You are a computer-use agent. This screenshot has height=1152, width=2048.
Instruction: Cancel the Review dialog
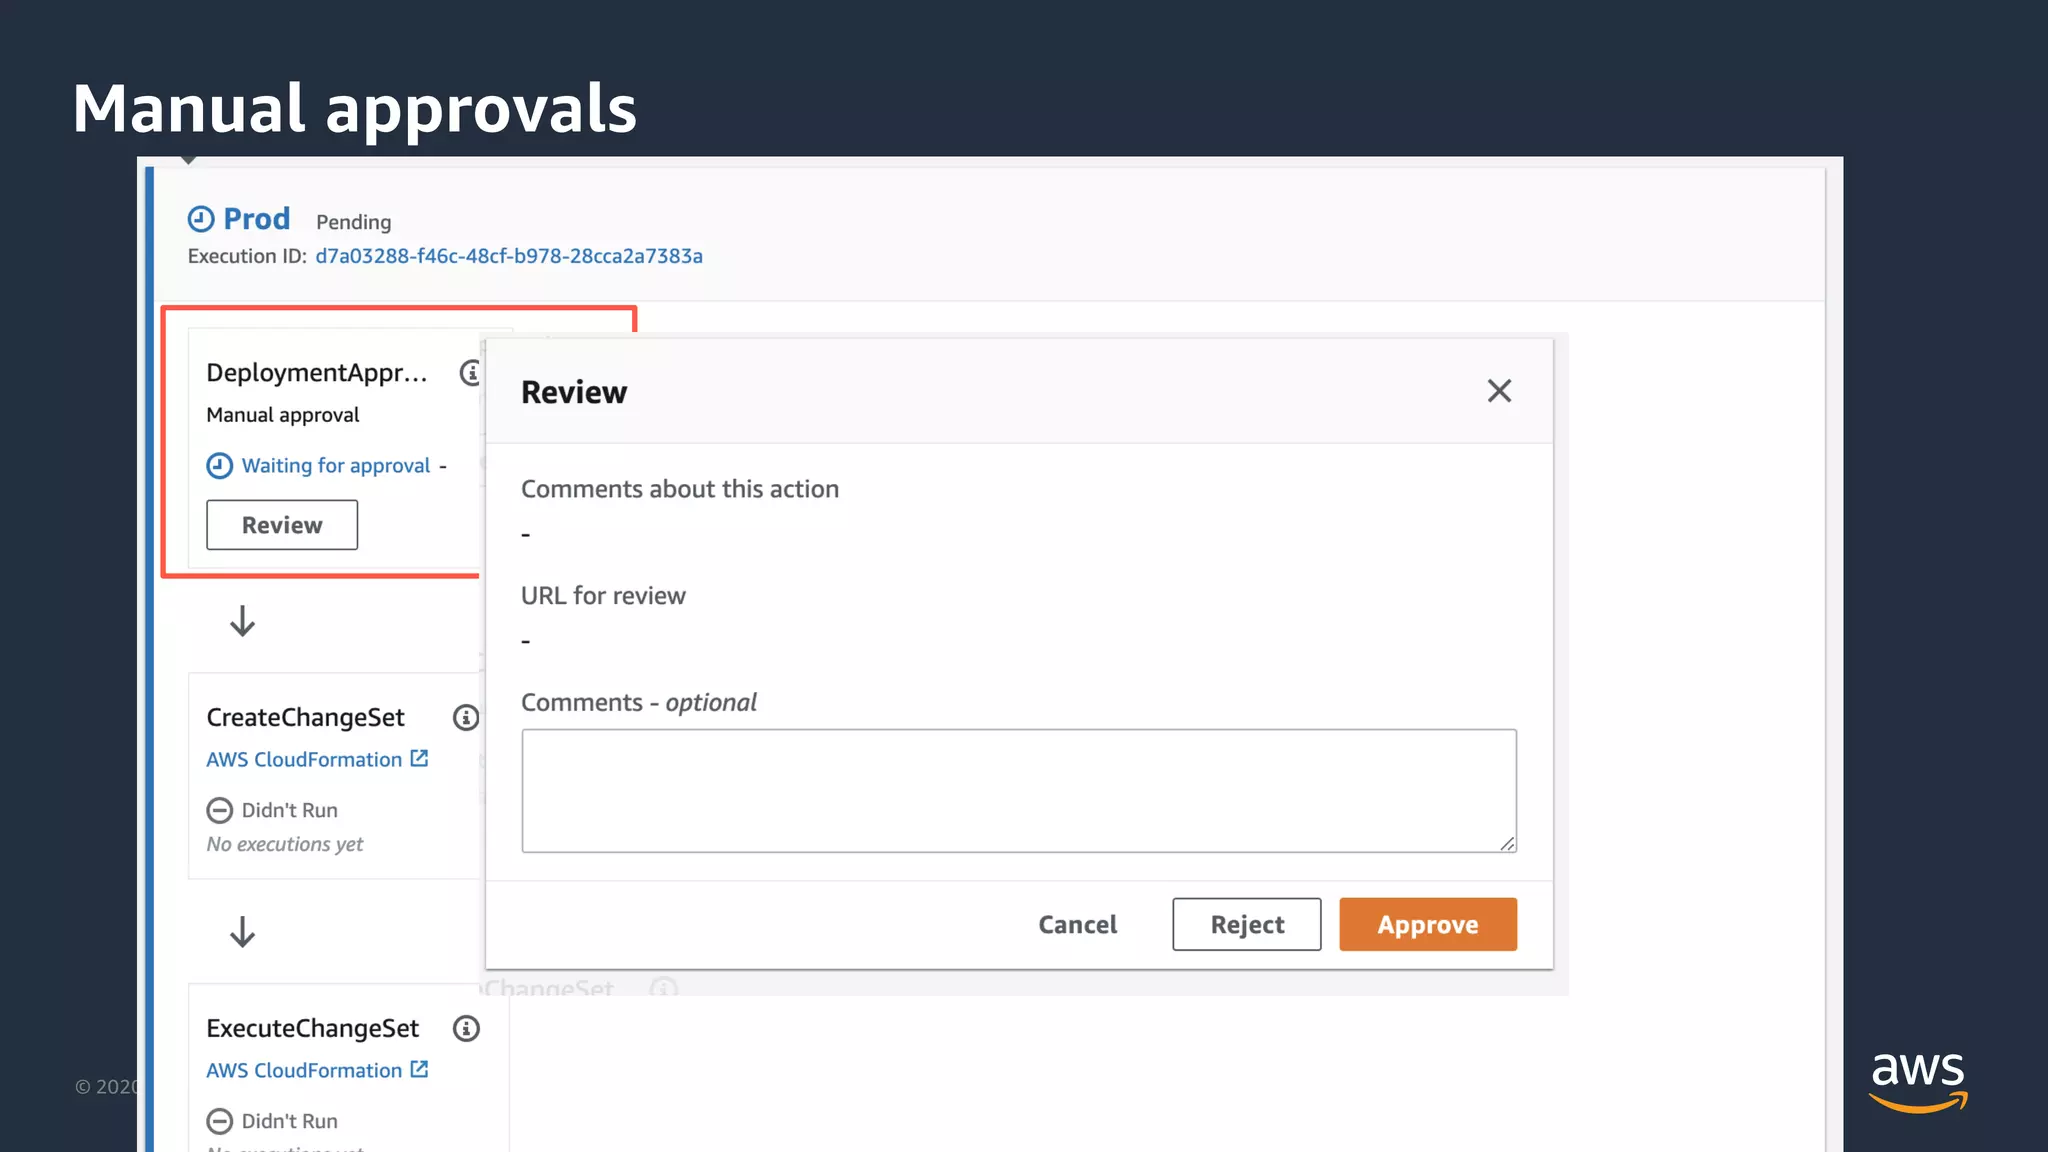point(1077,924)
